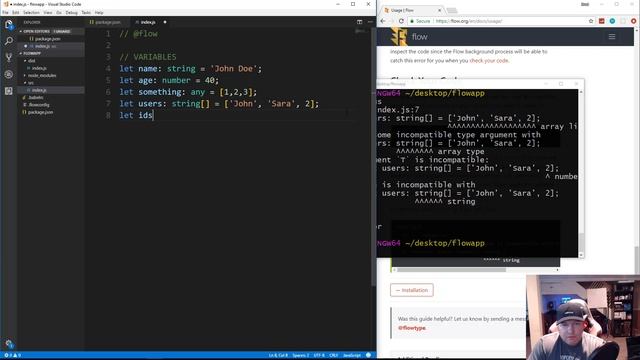The width and height of the screenshot is (640, 360).
Task: Bookmark the page with the star icon
Action: click(591, 21)
